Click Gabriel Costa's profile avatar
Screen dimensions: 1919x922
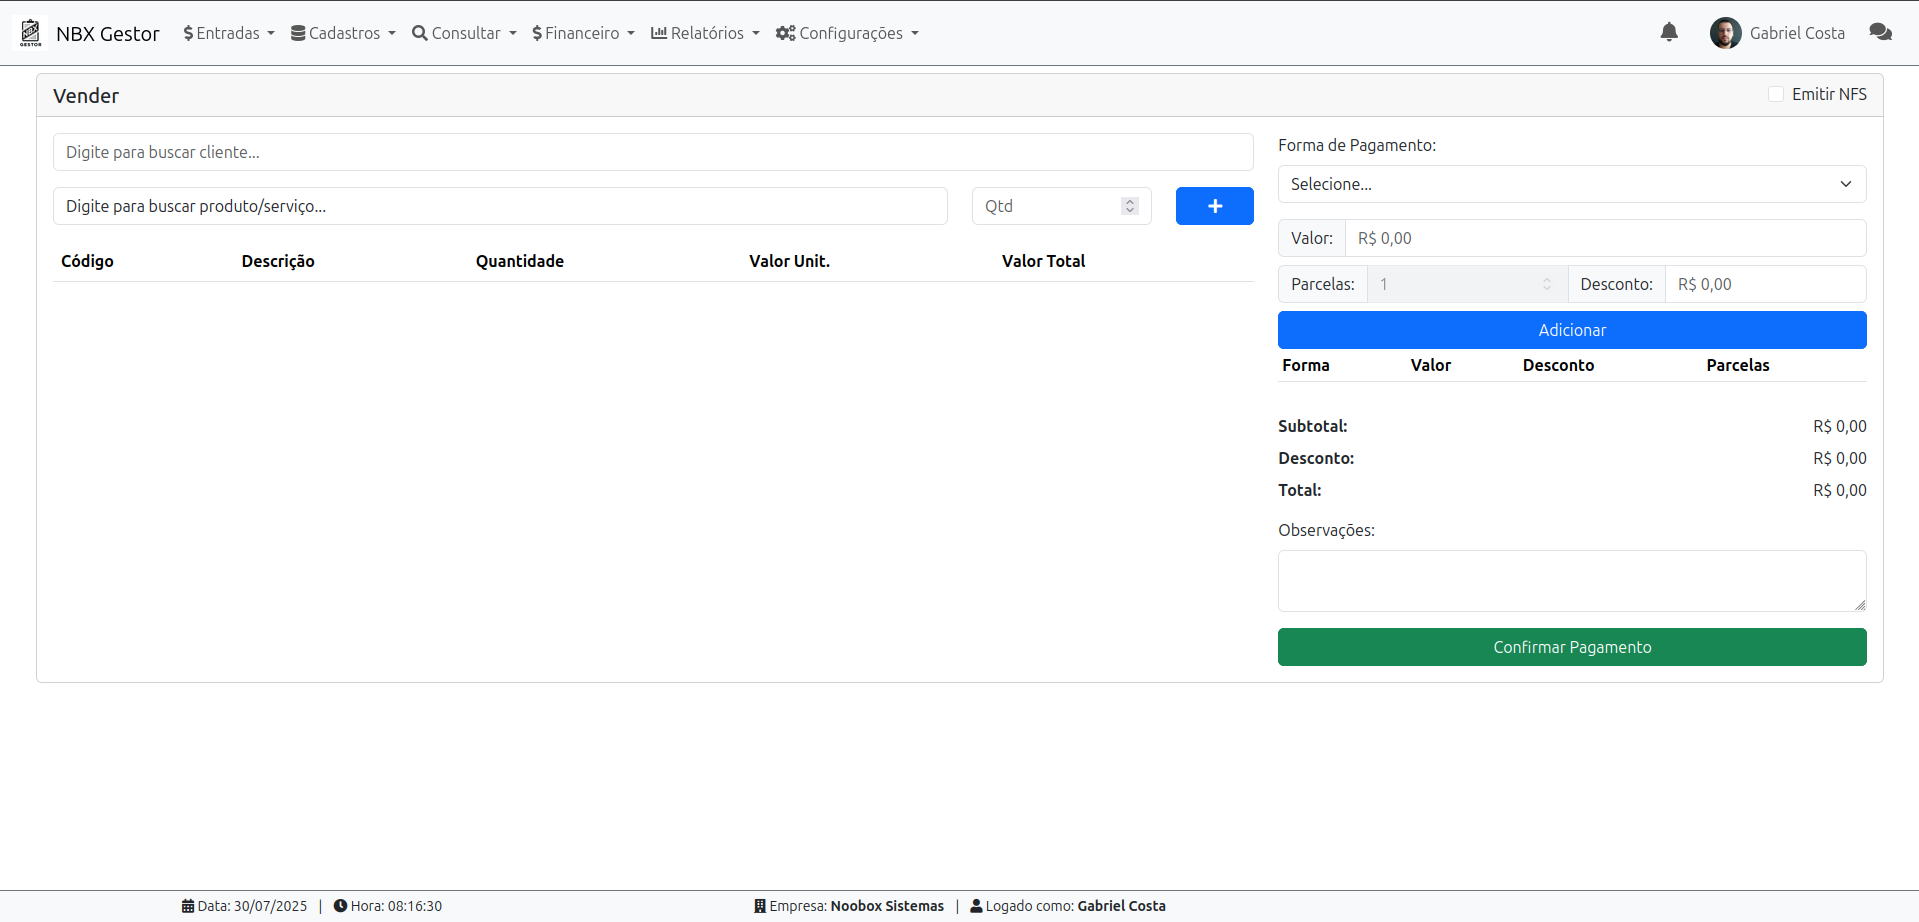pos(1725,33)
